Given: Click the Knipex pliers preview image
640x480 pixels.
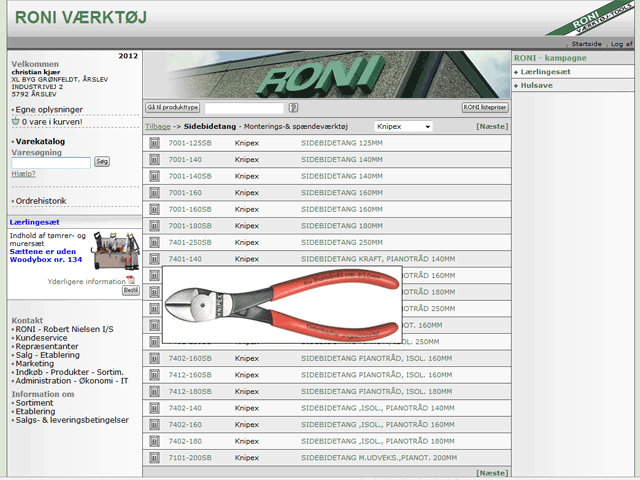Looking at the screenshot, I should tap(282, 304).
